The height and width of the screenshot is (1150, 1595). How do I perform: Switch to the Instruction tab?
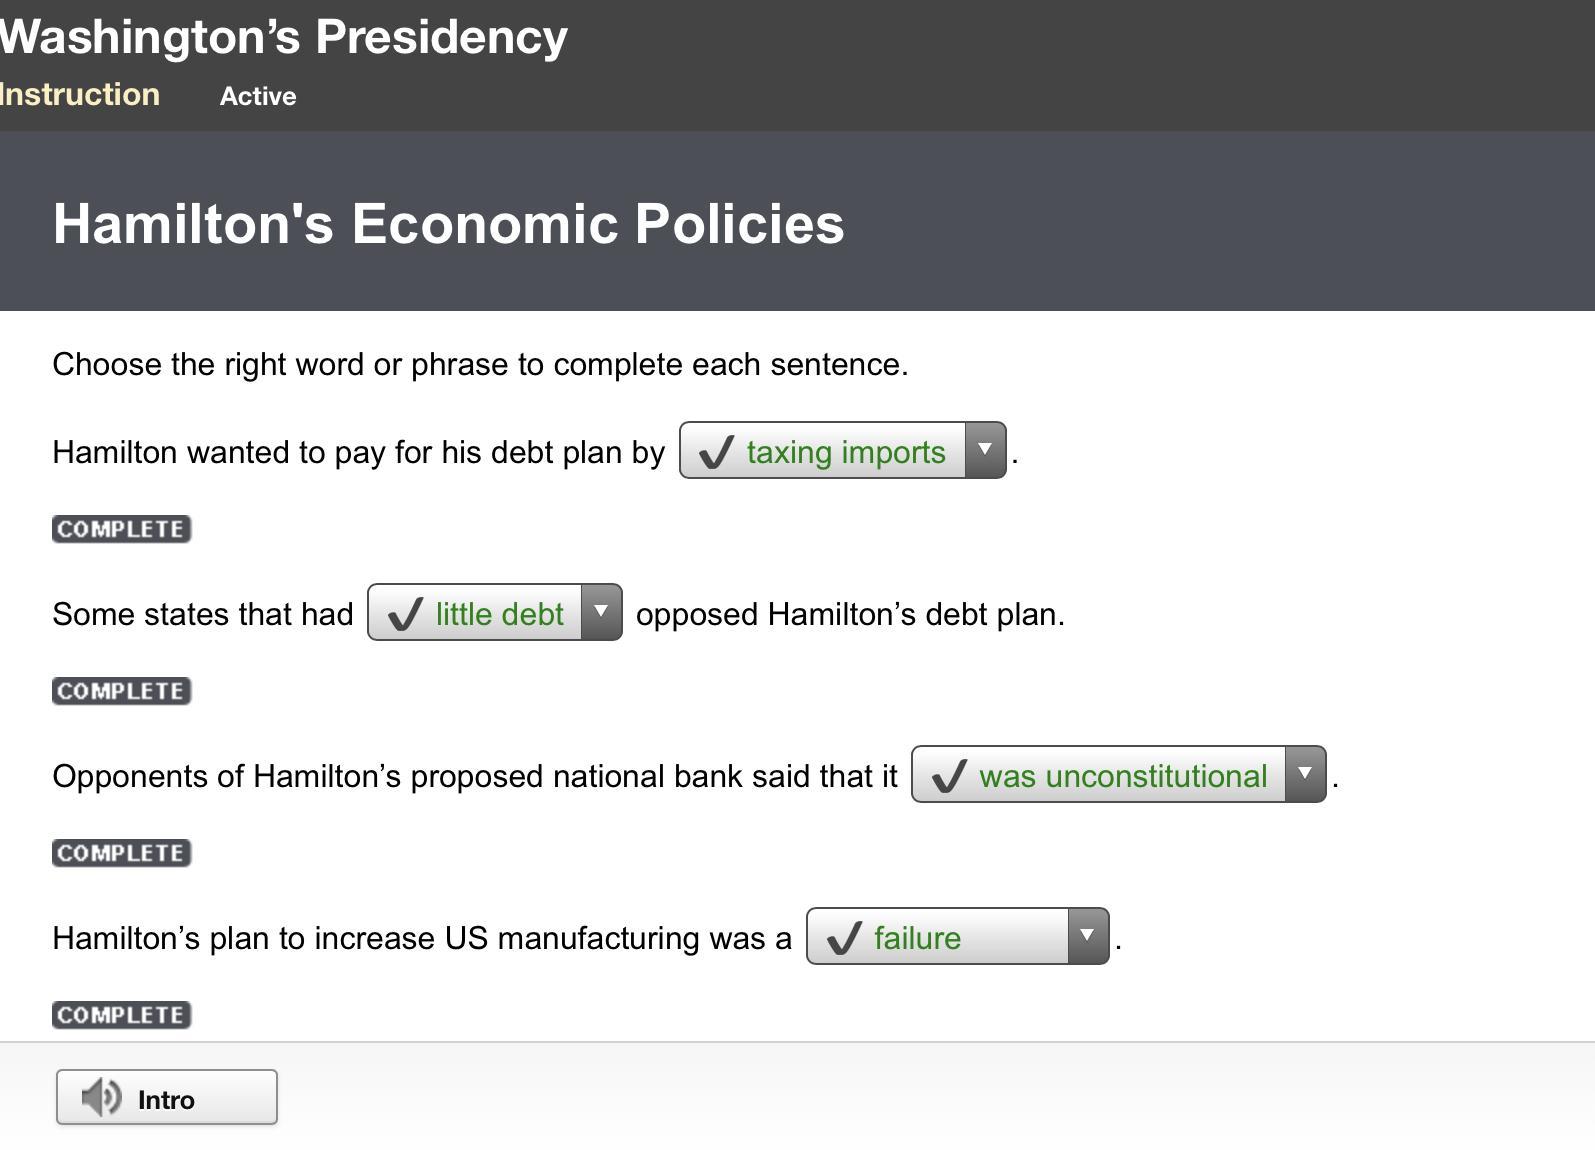coord(80,95)
